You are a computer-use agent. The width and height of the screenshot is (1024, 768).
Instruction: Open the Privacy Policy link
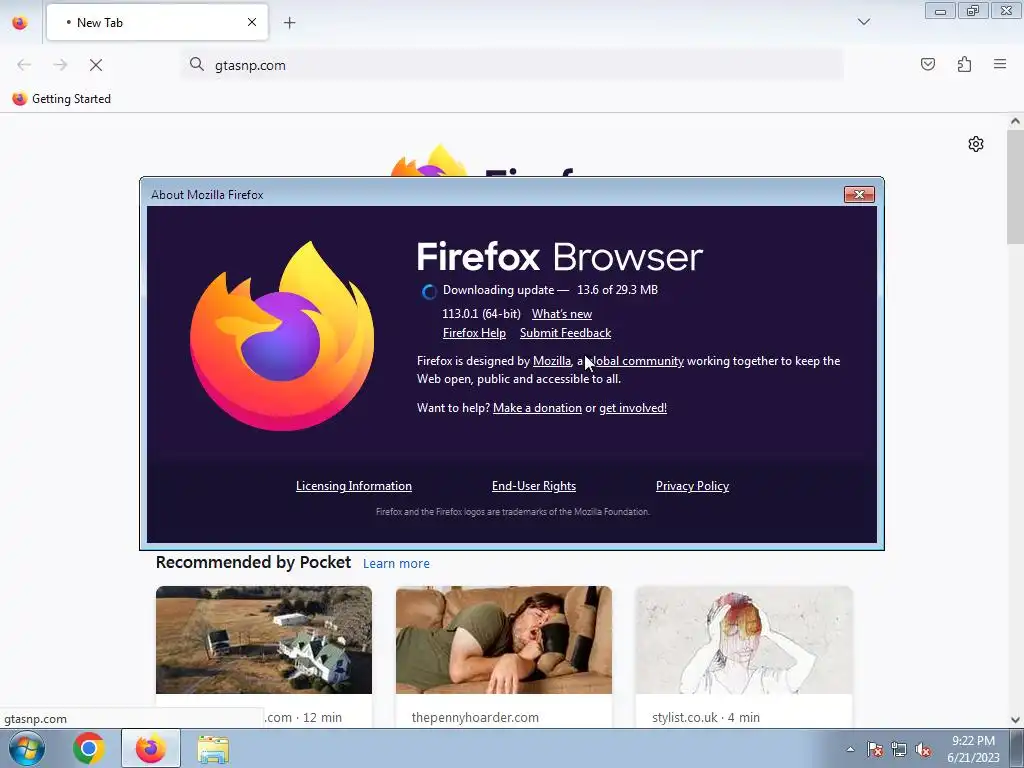click(x=692, y=486)
